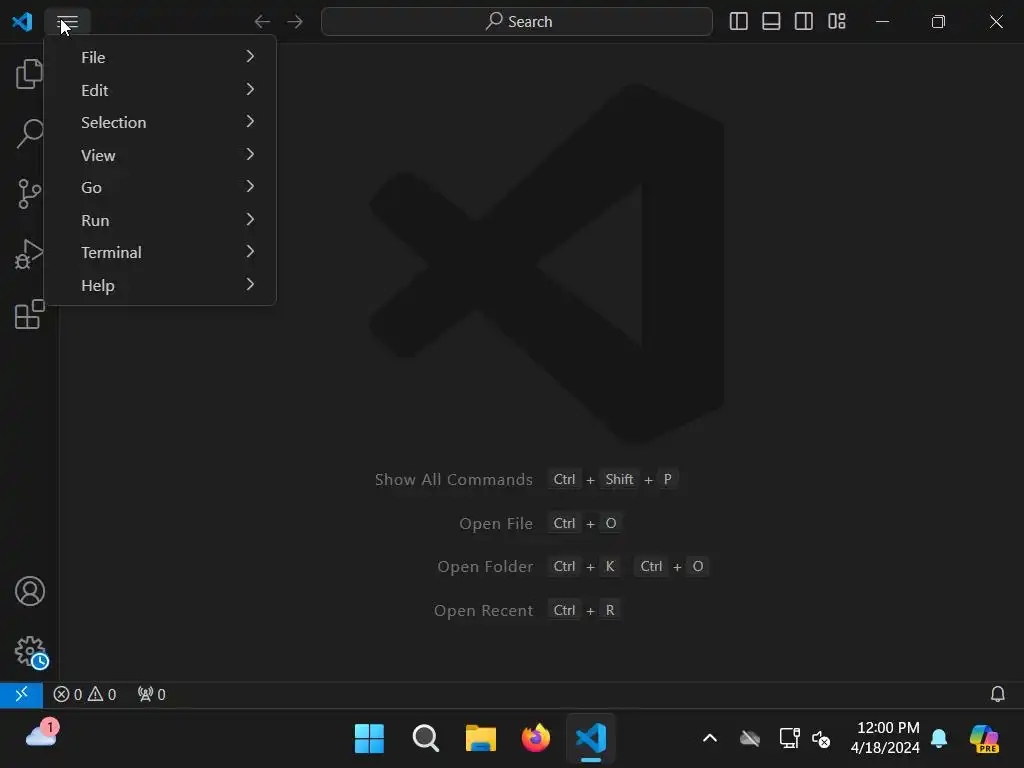Open the Windows notification bell

(939, 739)
